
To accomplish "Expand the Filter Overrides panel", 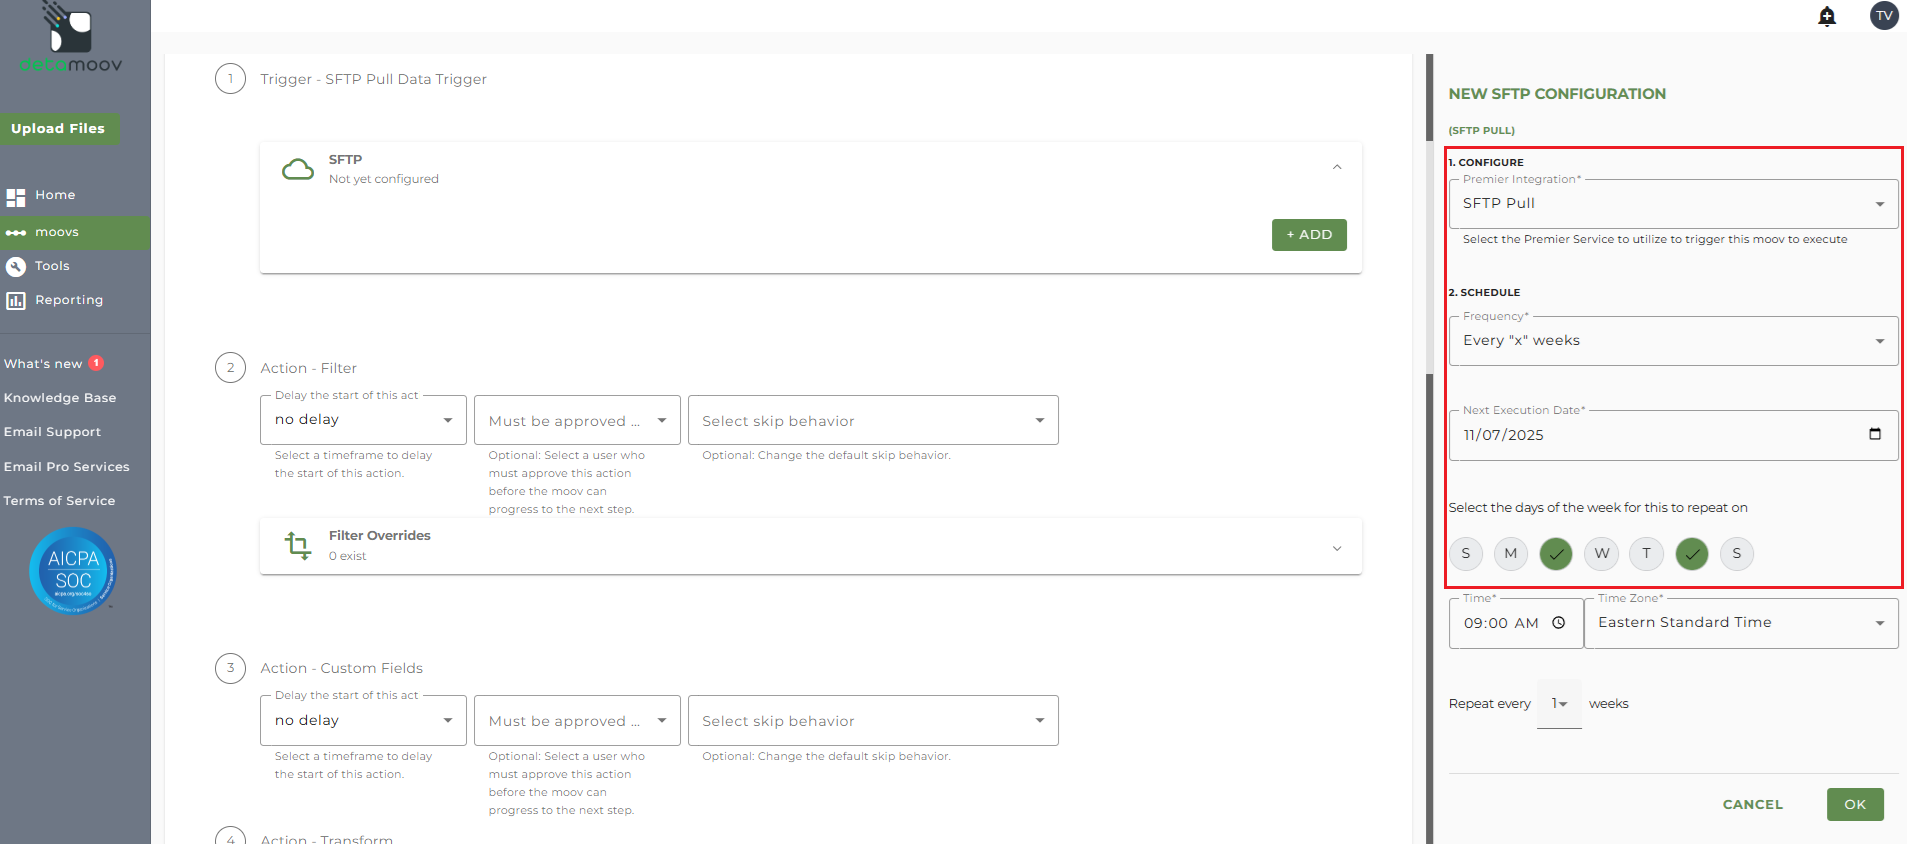I will (x=1336, y=548).
